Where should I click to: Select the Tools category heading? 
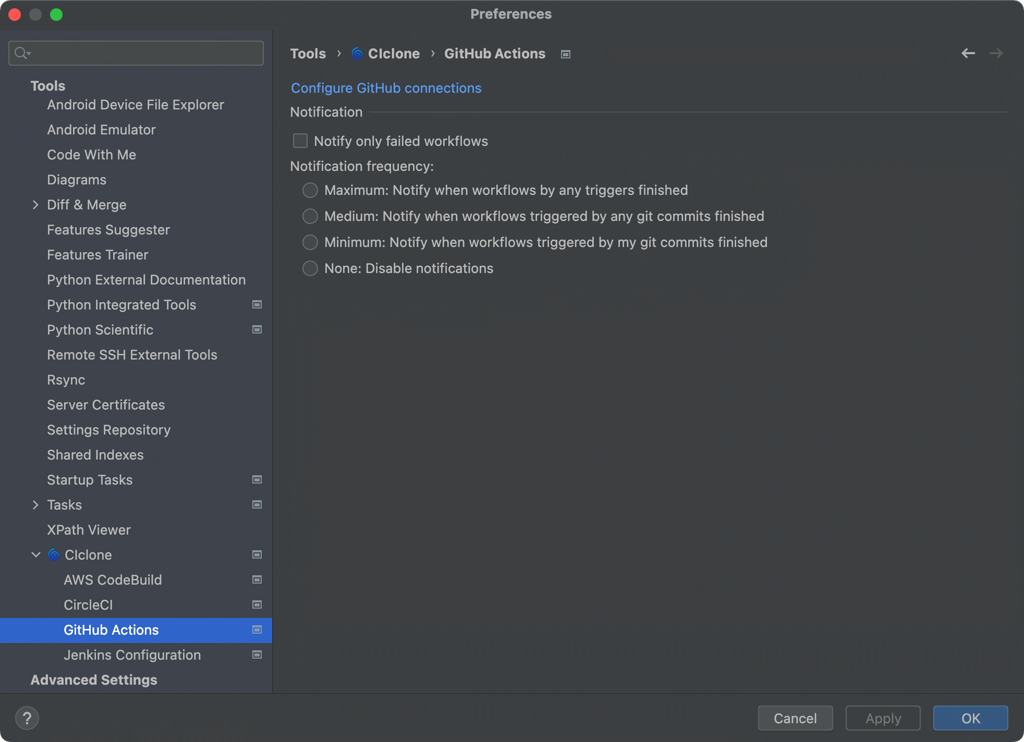coord(48,86)
